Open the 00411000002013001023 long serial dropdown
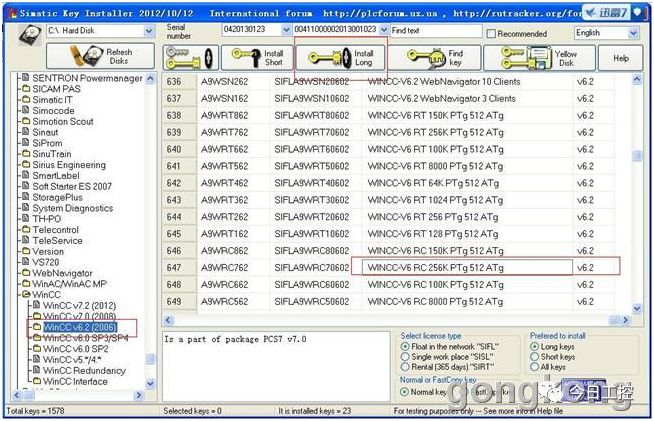 coord(384,30)
